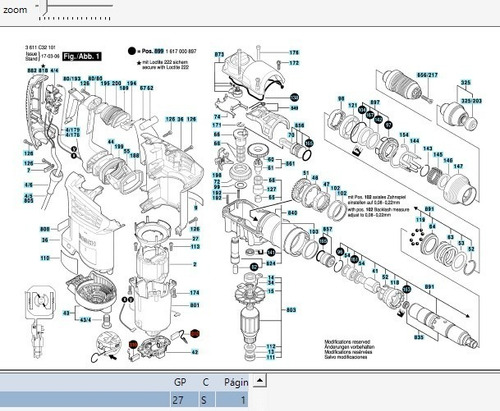Viewport: 500px width, 411px height.
Task: Click part number 103 label
Action: 314,231
